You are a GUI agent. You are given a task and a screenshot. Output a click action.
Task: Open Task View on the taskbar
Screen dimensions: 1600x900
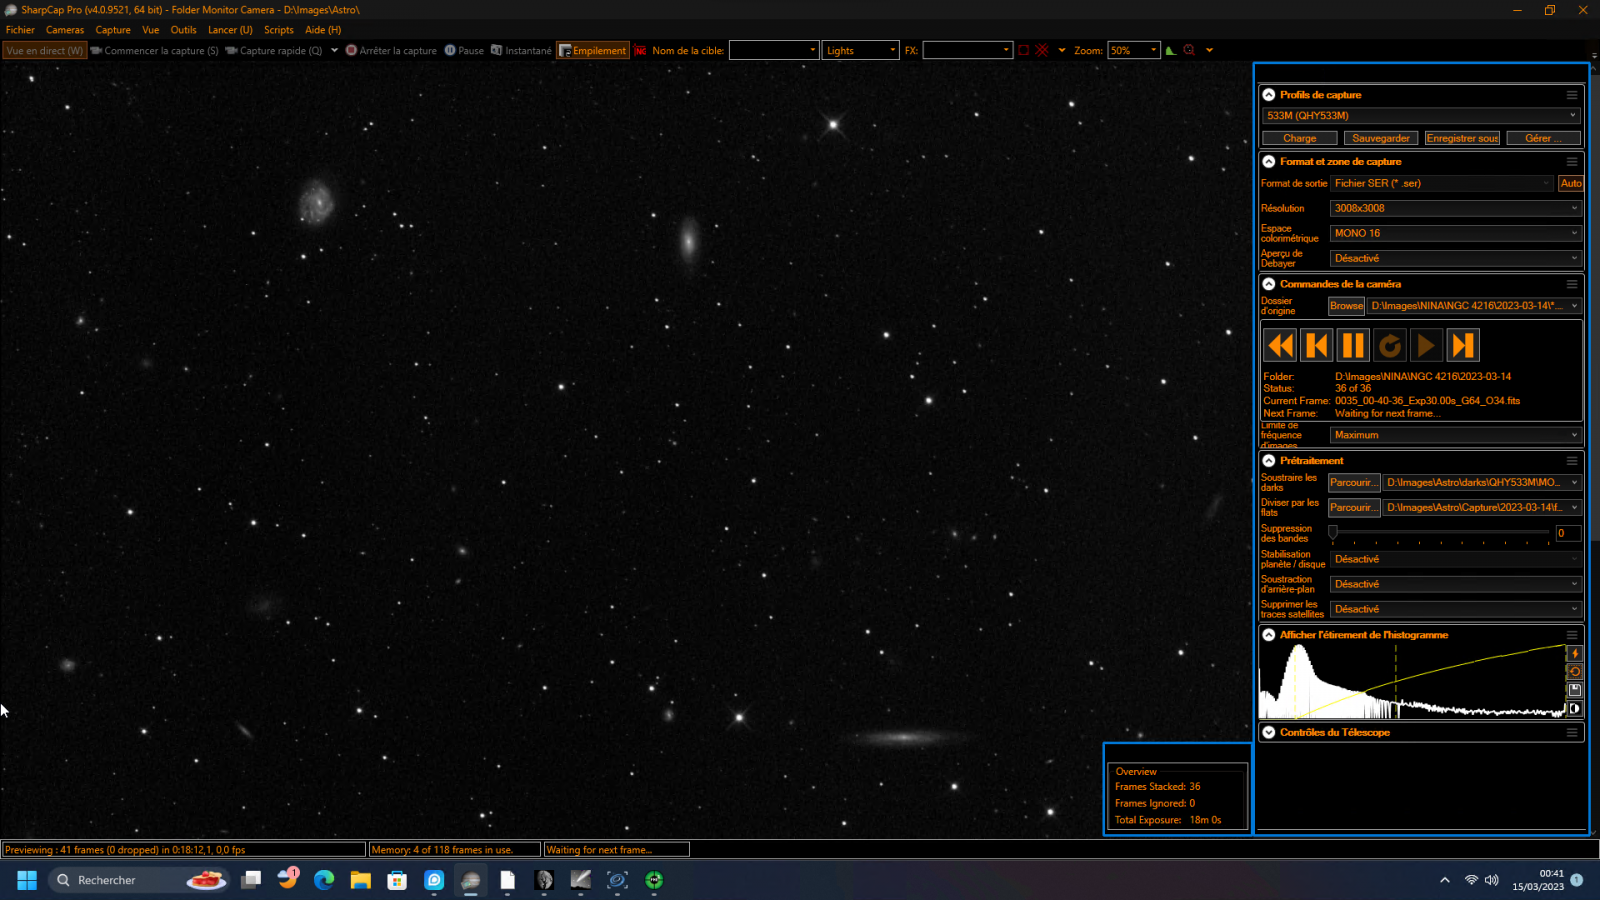(x=251, y=880)
